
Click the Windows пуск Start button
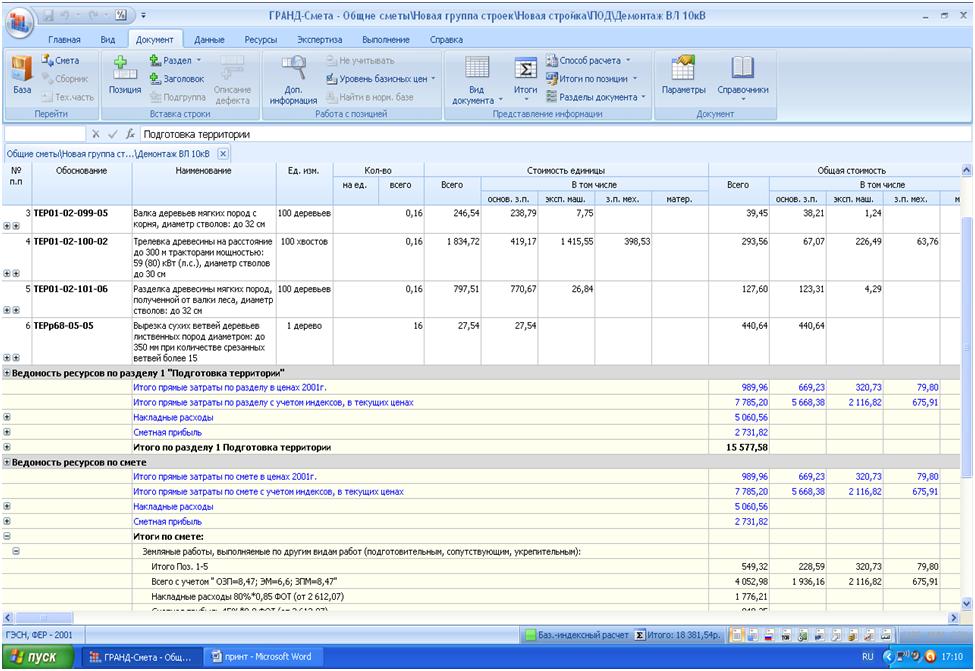(x=37, y=657)
